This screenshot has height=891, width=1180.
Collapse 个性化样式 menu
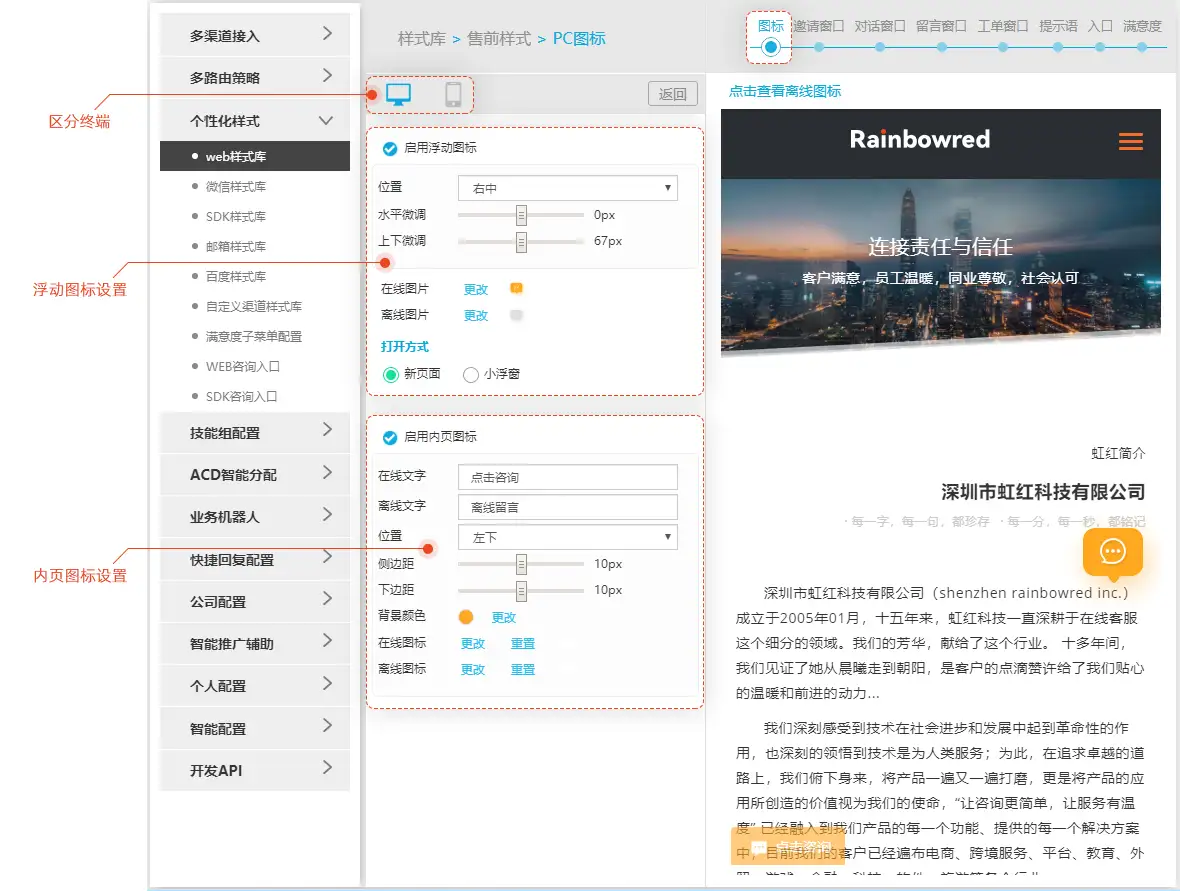coord(254,120)
